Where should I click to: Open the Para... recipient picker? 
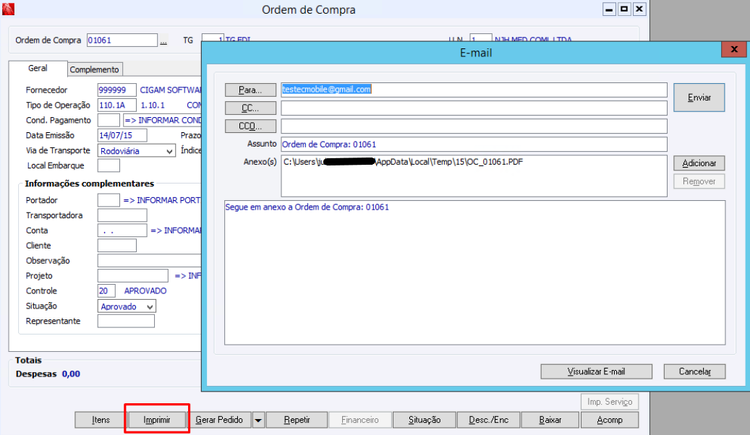click(x=250, y=90)
